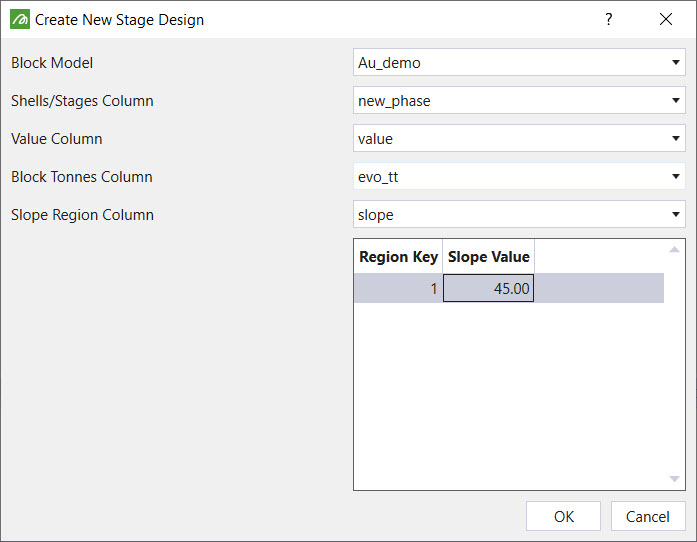Viewport: 697px width, 542px height.
Task: Select the Region Key cell 1
Action: (398, 289)
